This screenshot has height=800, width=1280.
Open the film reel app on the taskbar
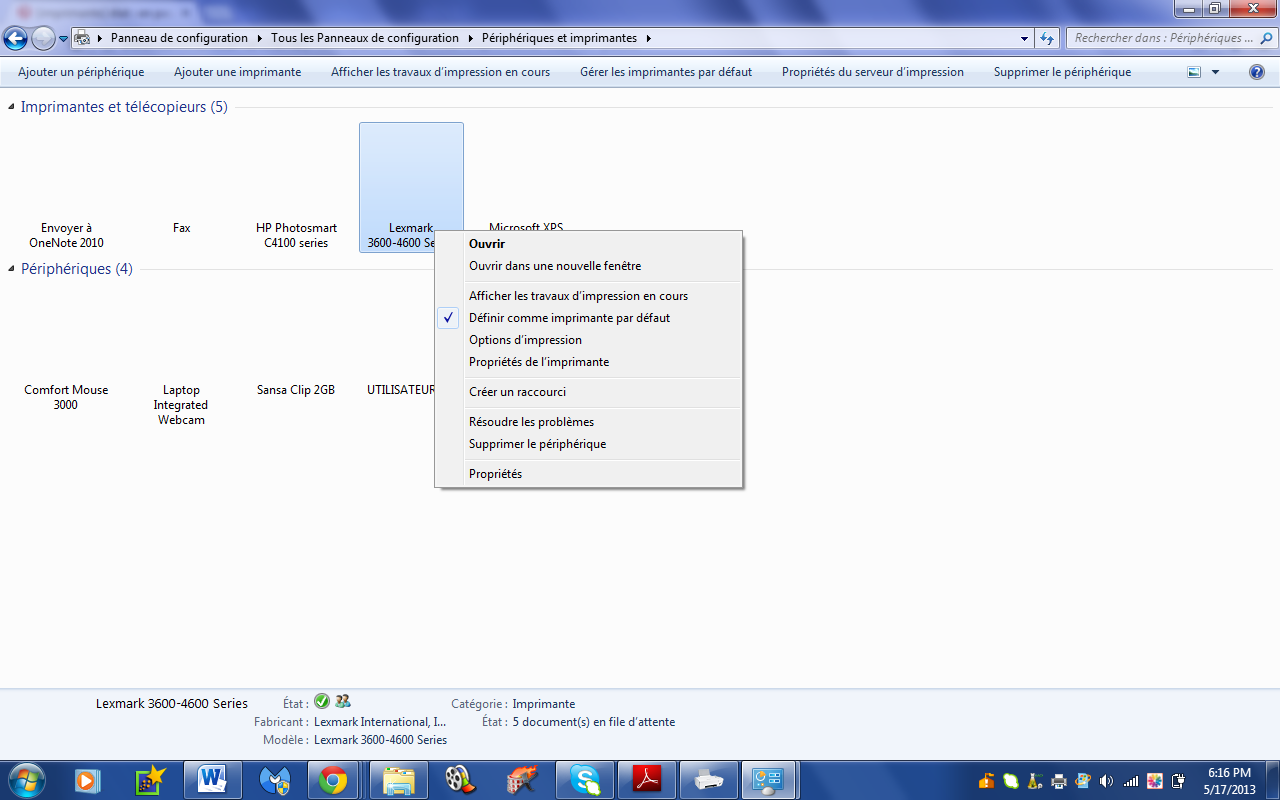point(460,779)
